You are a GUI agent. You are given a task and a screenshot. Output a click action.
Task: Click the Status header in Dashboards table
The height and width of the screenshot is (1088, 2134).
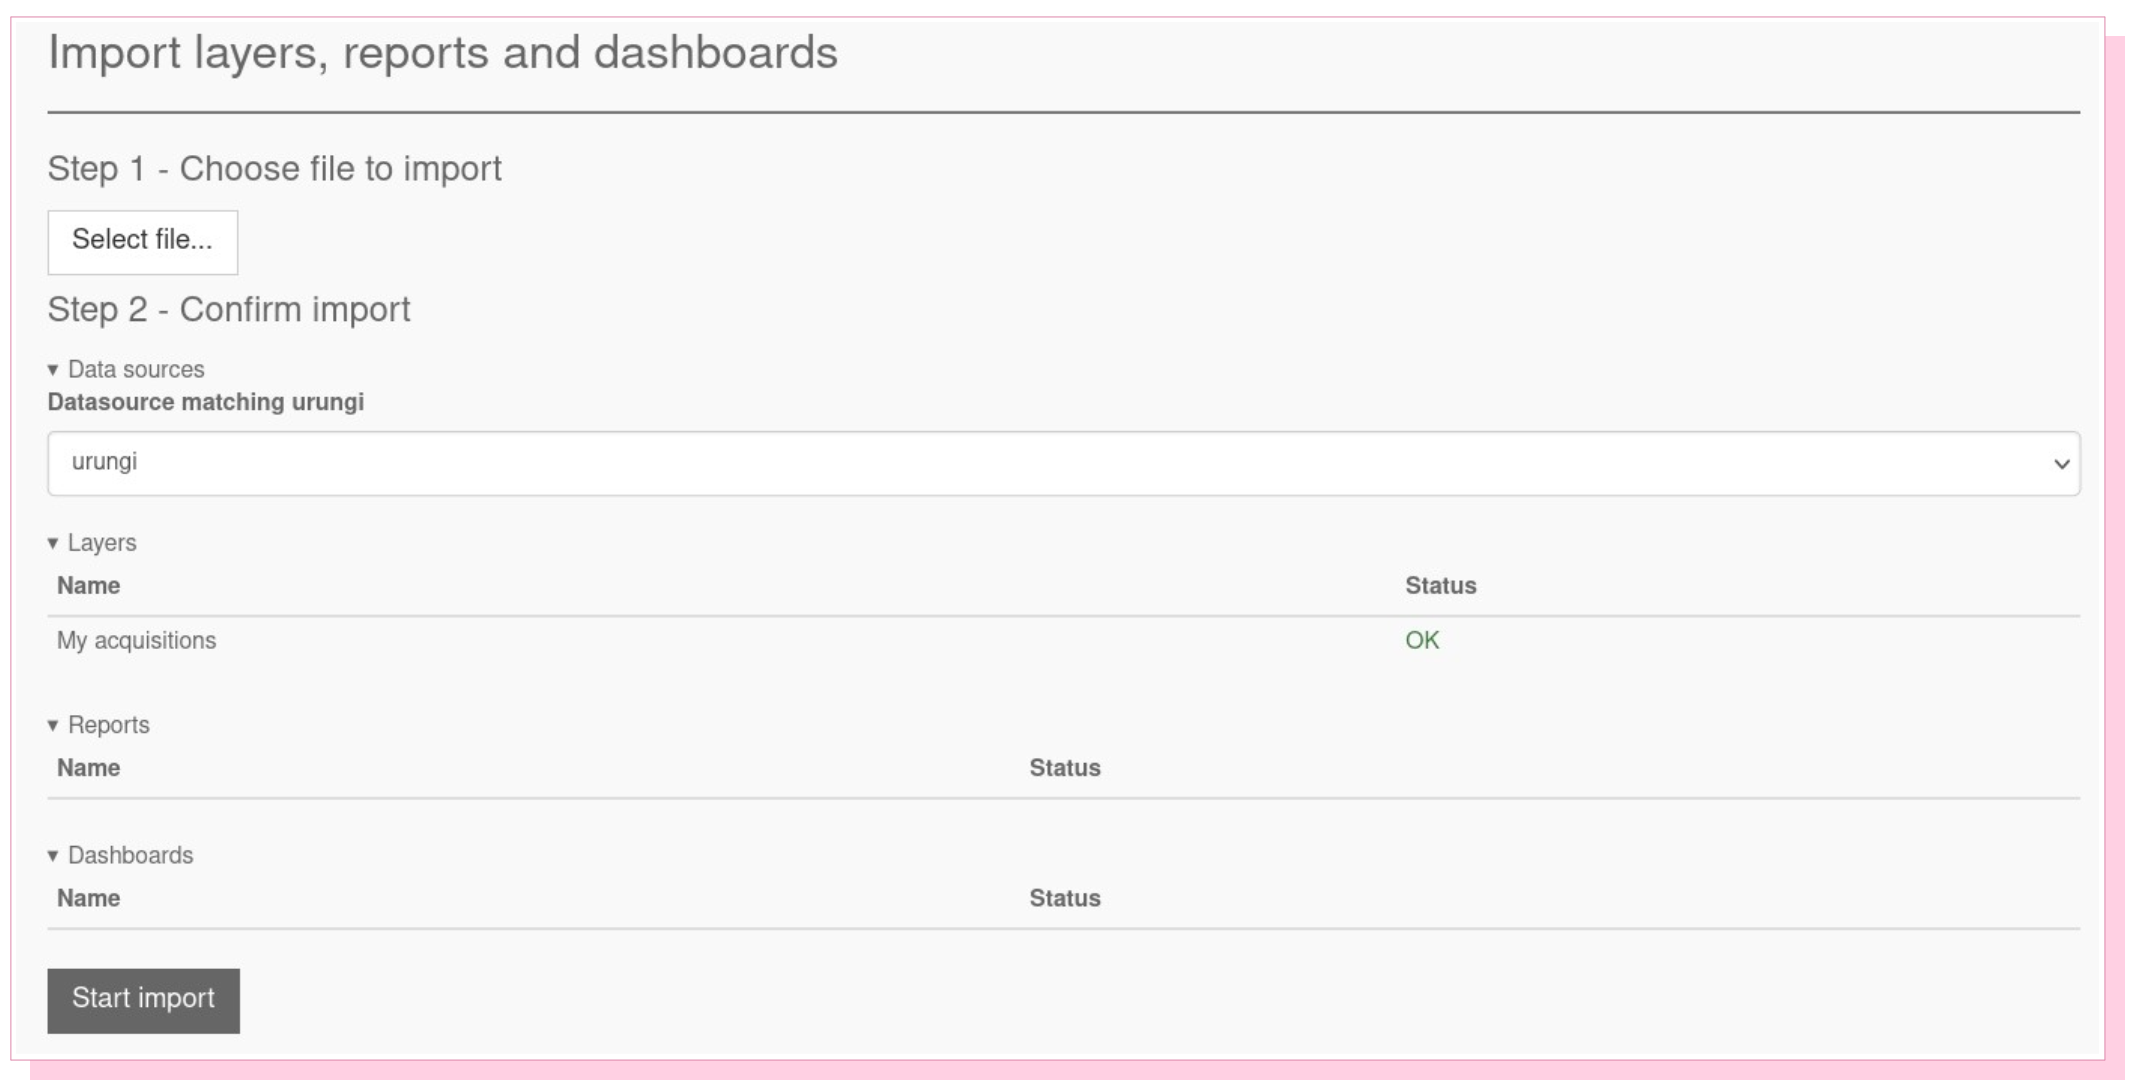(1064, 898)
